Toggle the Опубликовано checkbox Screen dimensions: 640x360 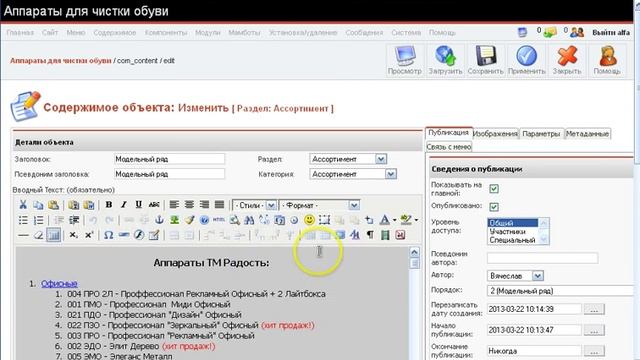[x=494, y=207]
